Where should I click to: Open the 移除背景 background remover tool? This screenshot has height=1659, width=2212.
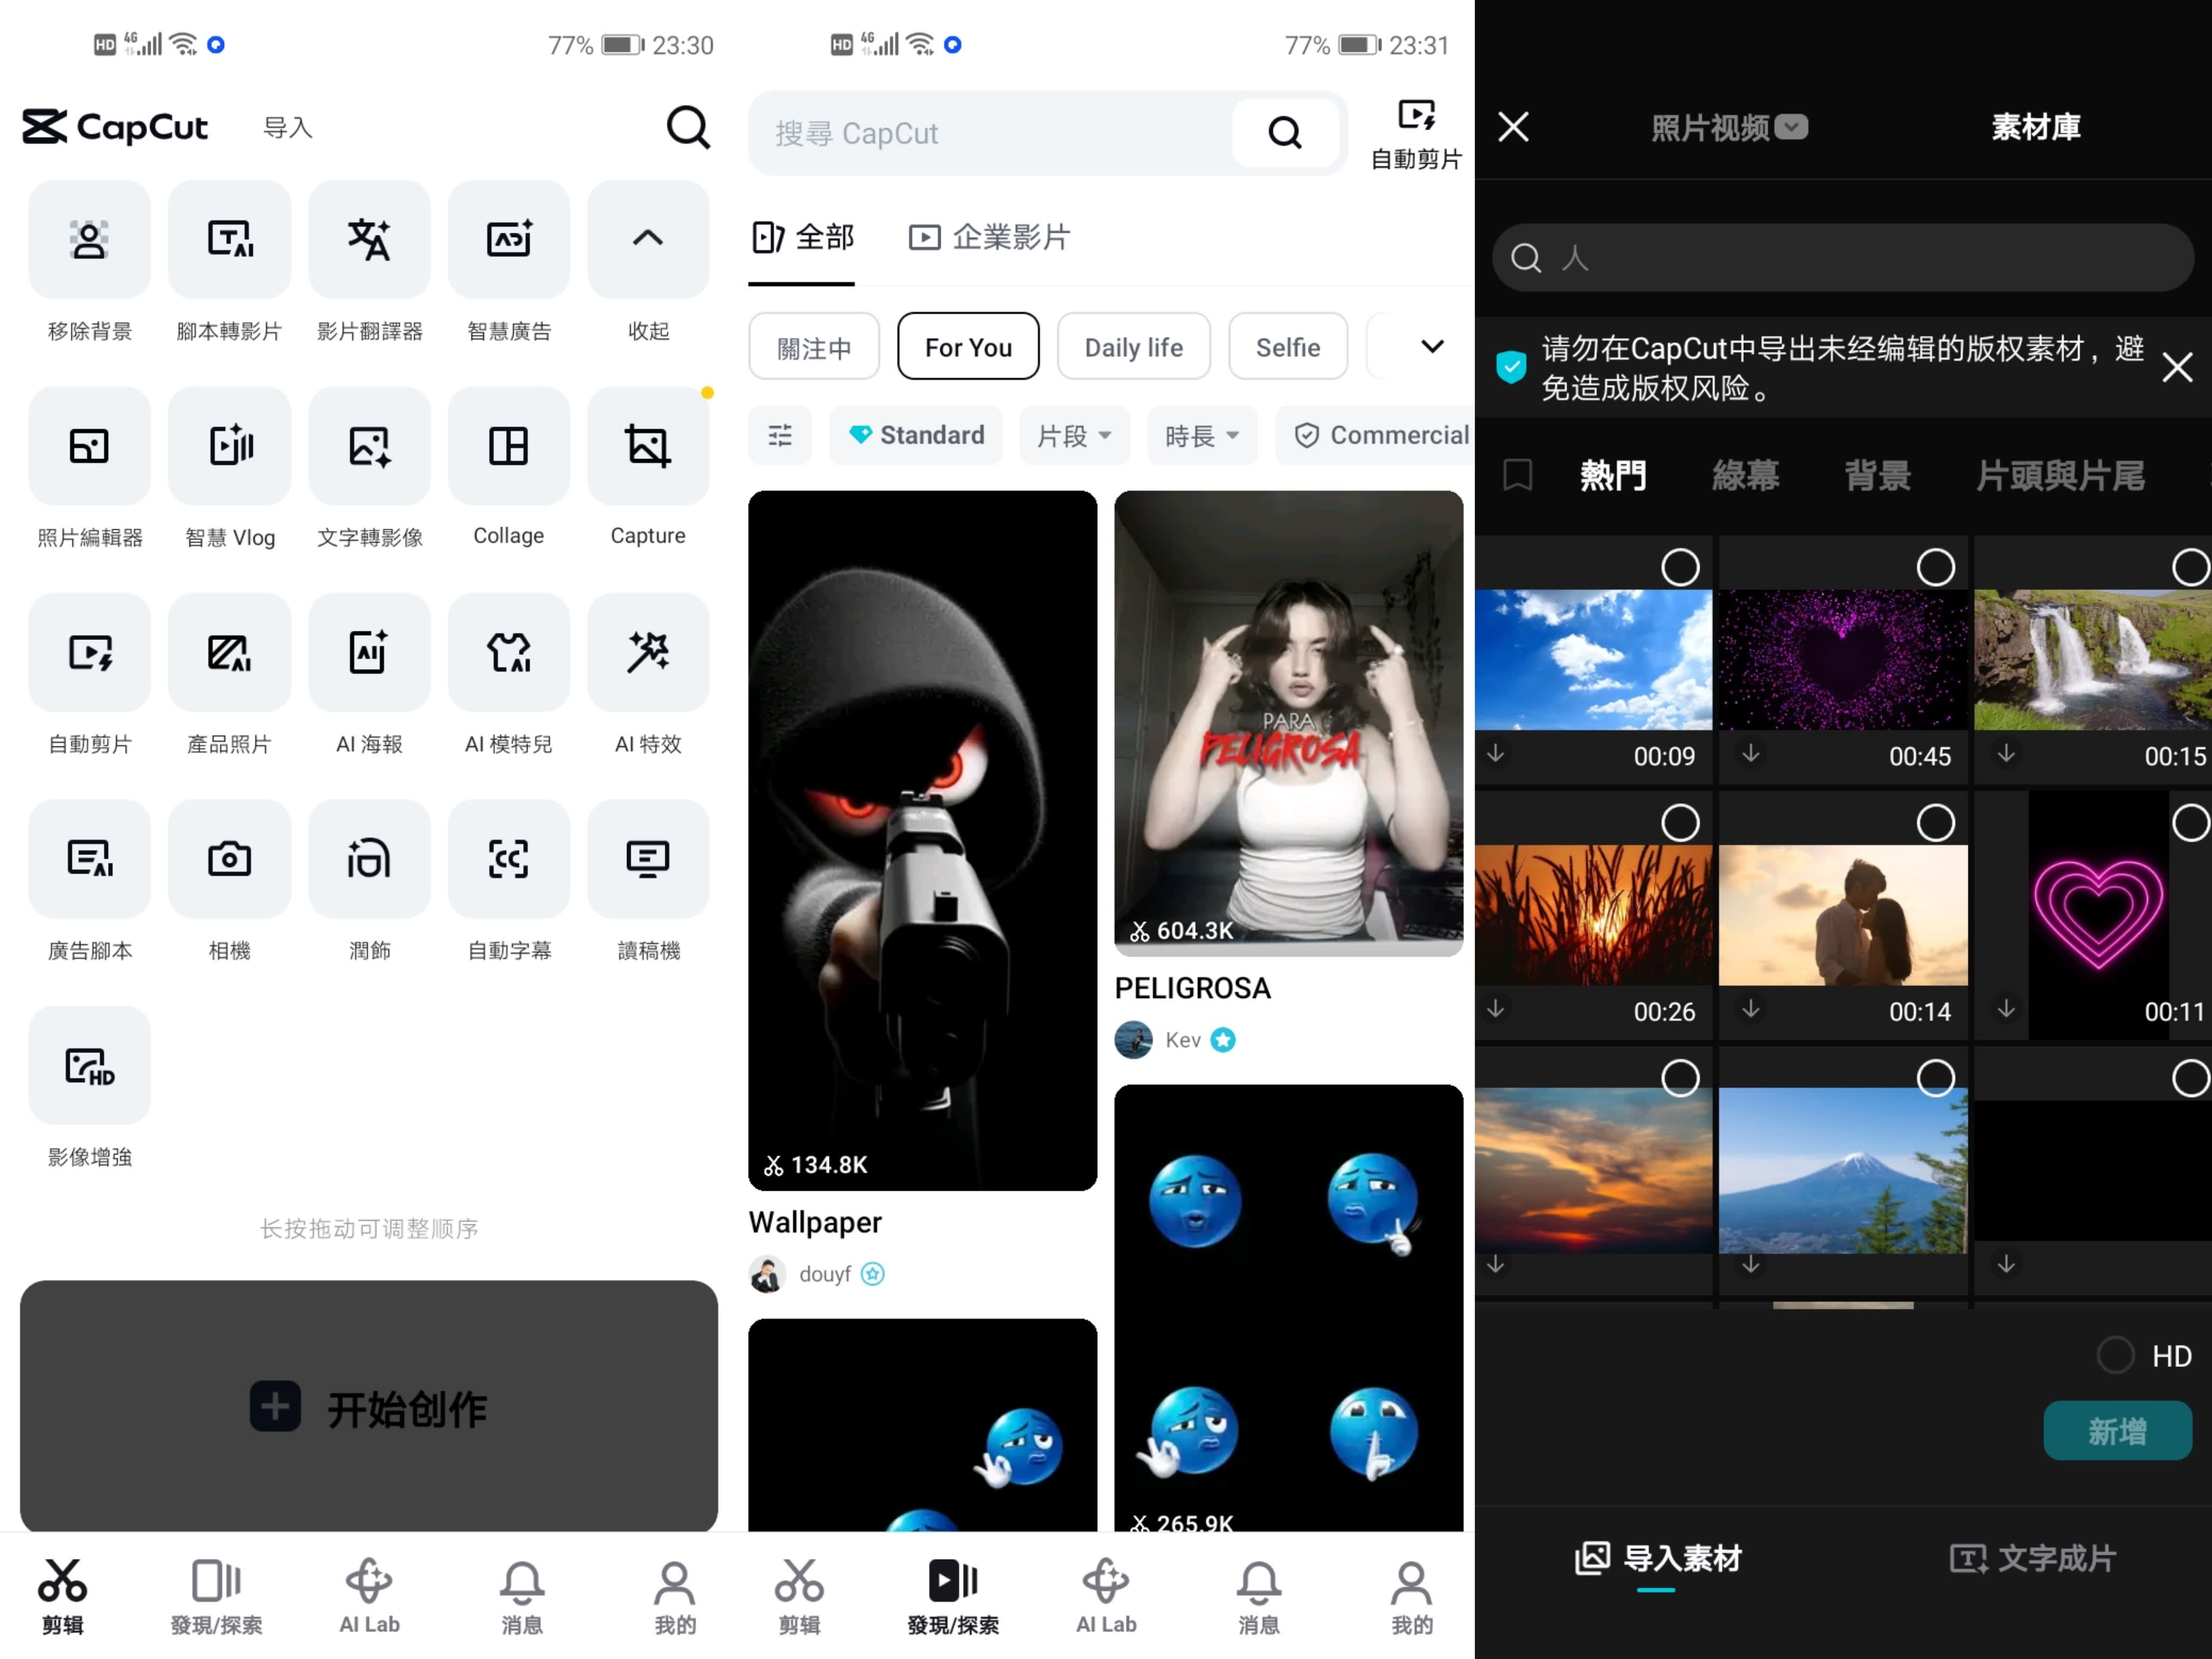89,240
